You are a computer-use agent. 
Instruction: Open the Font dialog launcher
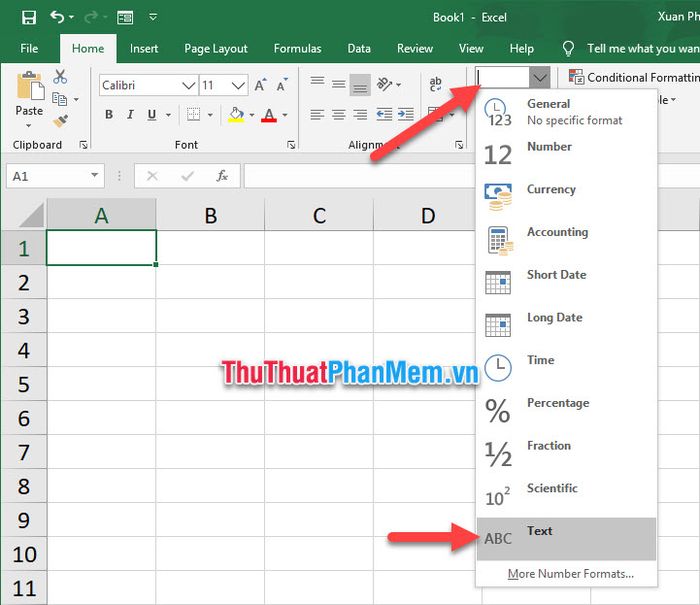pyautogui.click(x=291, y=145)
